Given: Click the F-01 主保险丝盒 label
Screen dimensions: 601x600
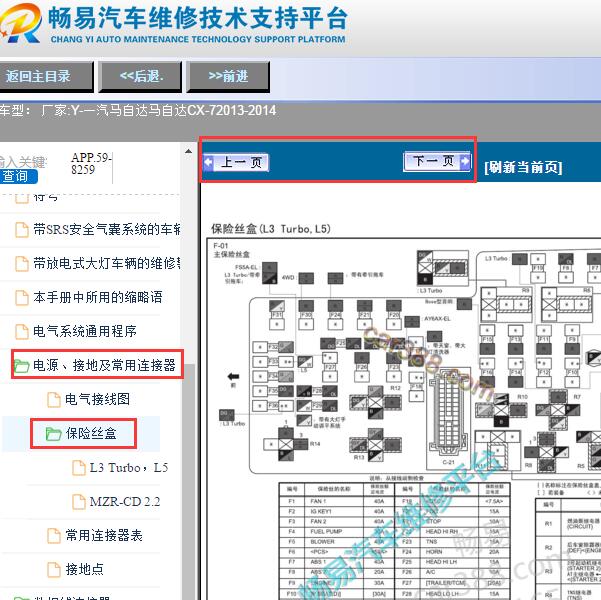Looking at the screenshot, I should coord(231,250).
